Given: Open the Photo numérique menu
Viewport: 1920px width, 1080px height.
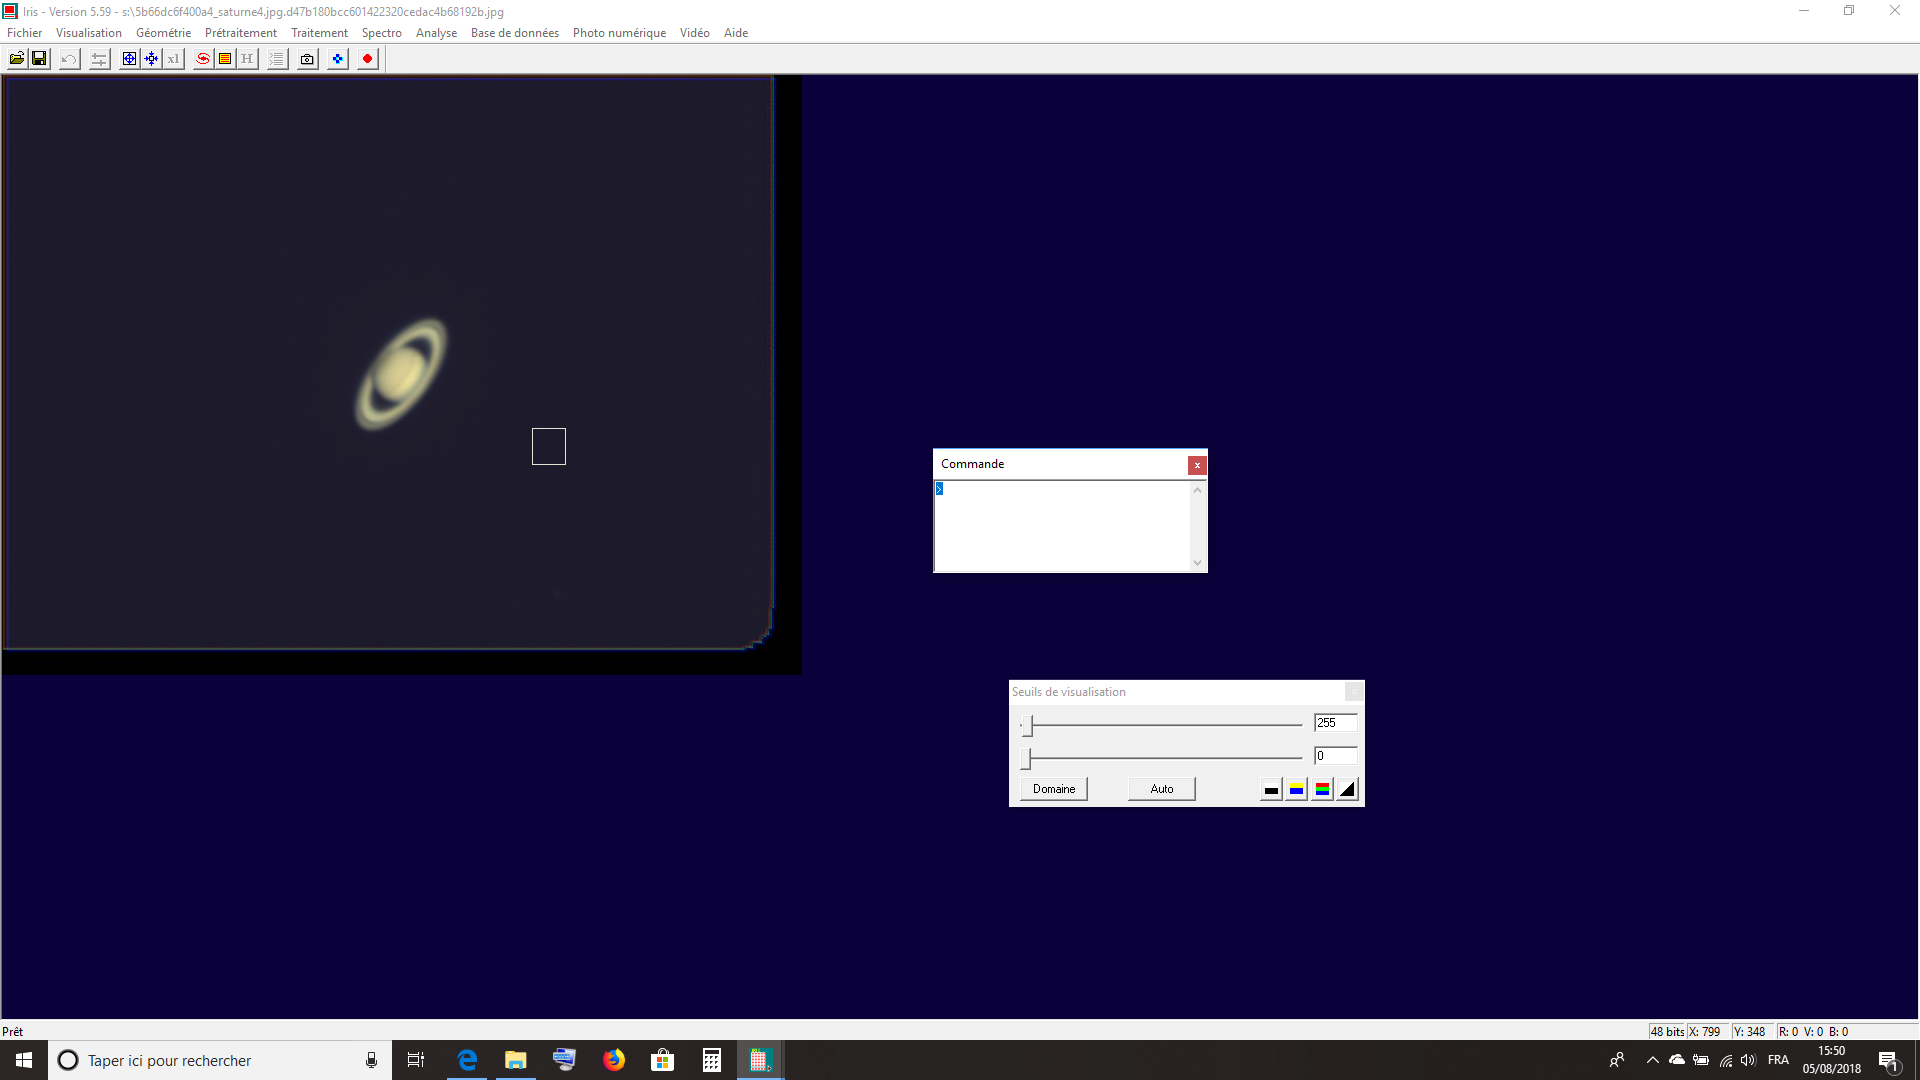Looking at the screenshot, I should tap(619, 33).
